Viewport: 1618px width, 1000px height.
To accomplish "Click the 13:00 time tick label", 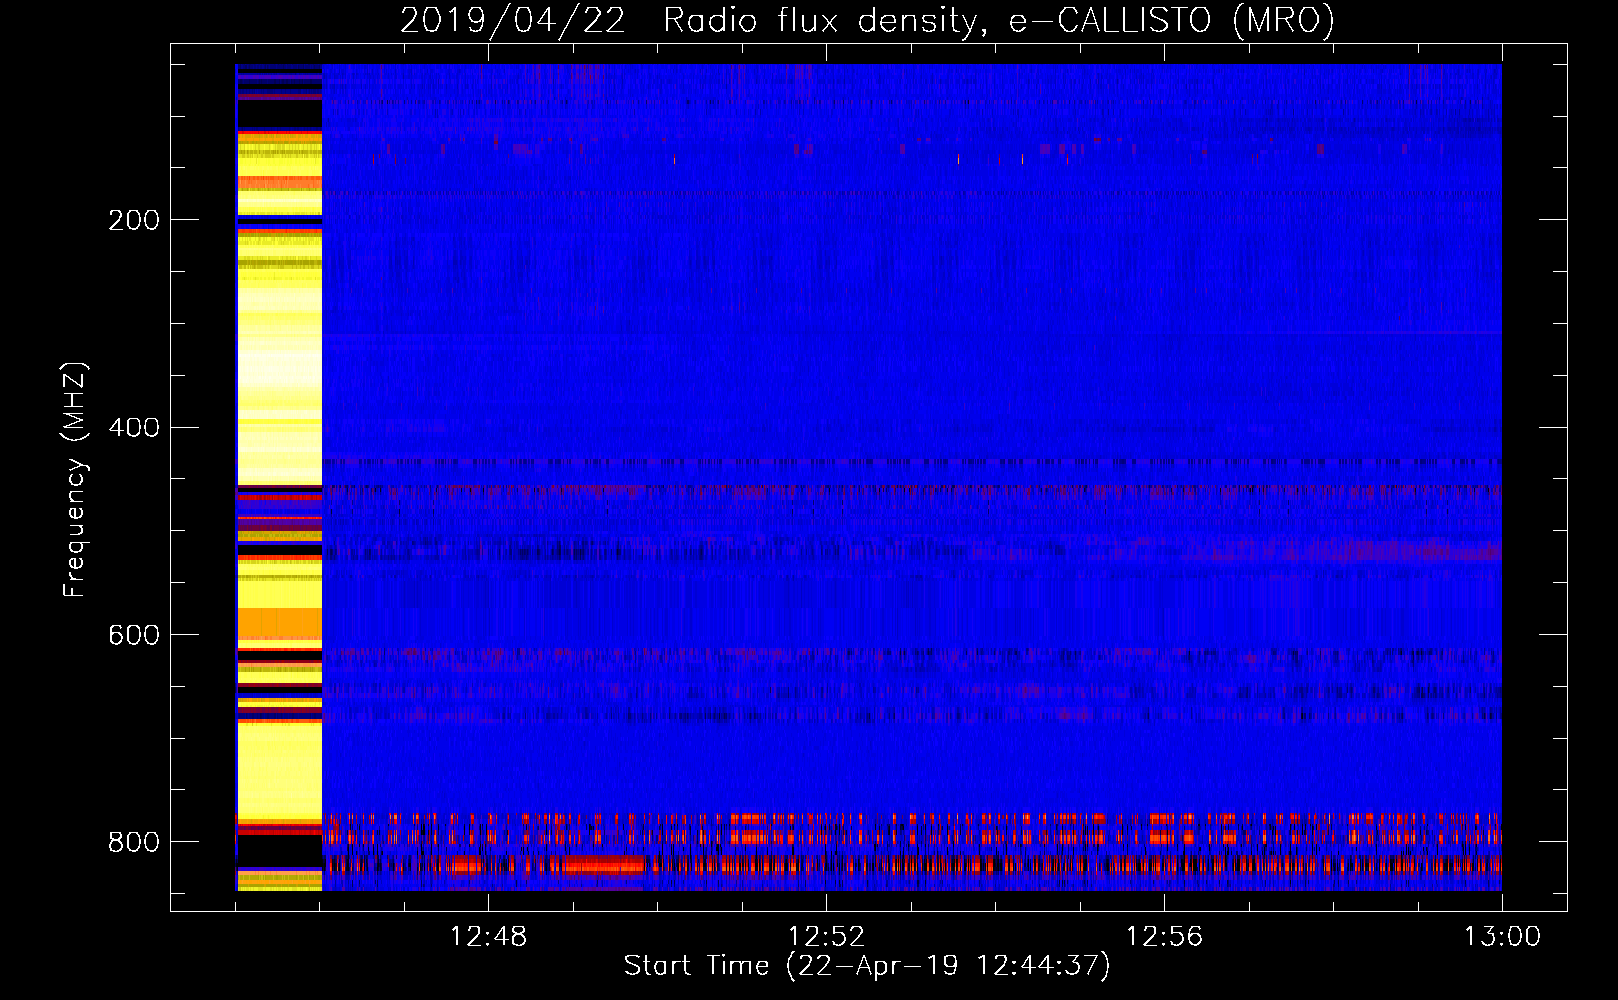I will [1502, 937].
